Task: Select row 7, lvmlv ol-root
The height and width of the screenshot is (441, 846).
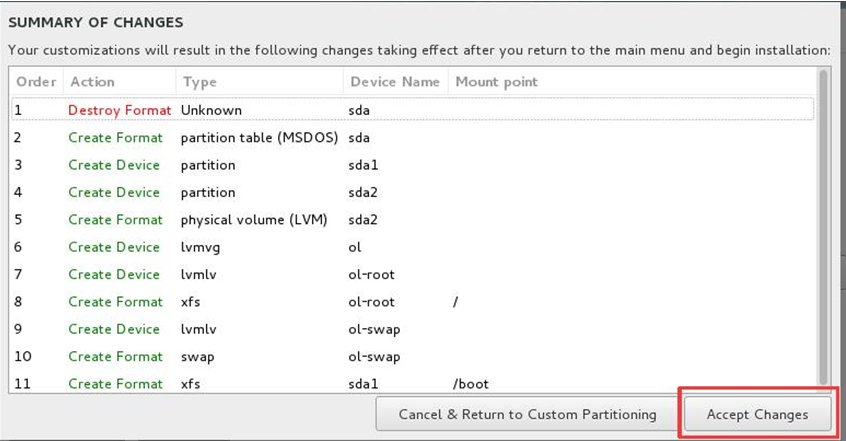Action: pyautogui.click(x=413, y=274)
